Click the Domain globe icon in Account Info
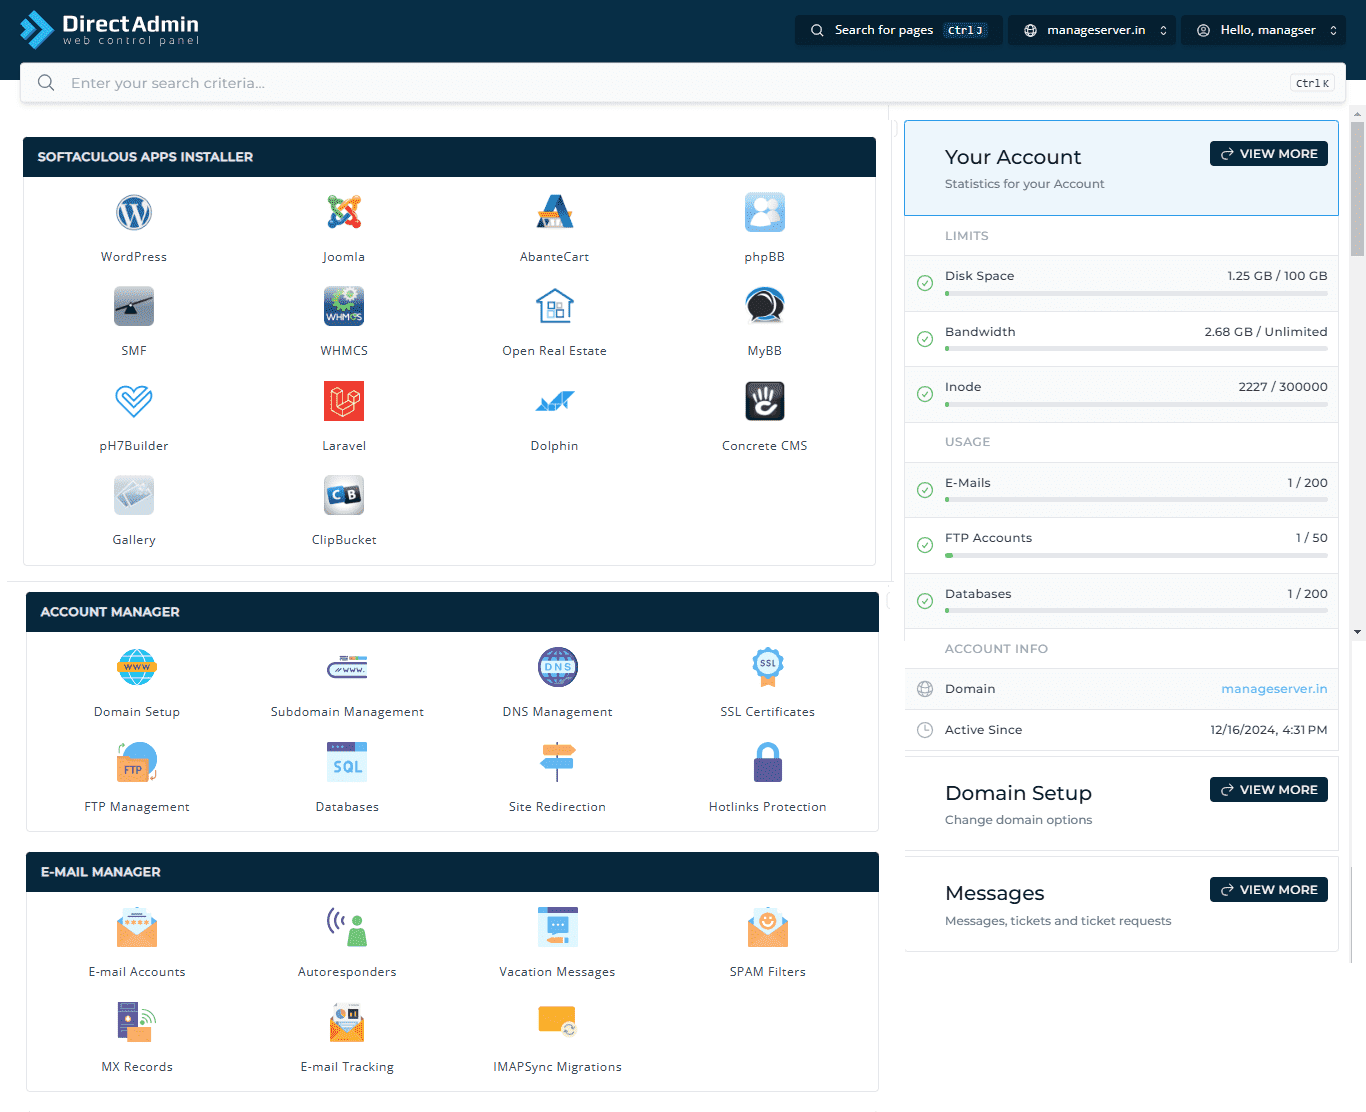Viewport: 1366px width, 1112px height. (925, 689)
